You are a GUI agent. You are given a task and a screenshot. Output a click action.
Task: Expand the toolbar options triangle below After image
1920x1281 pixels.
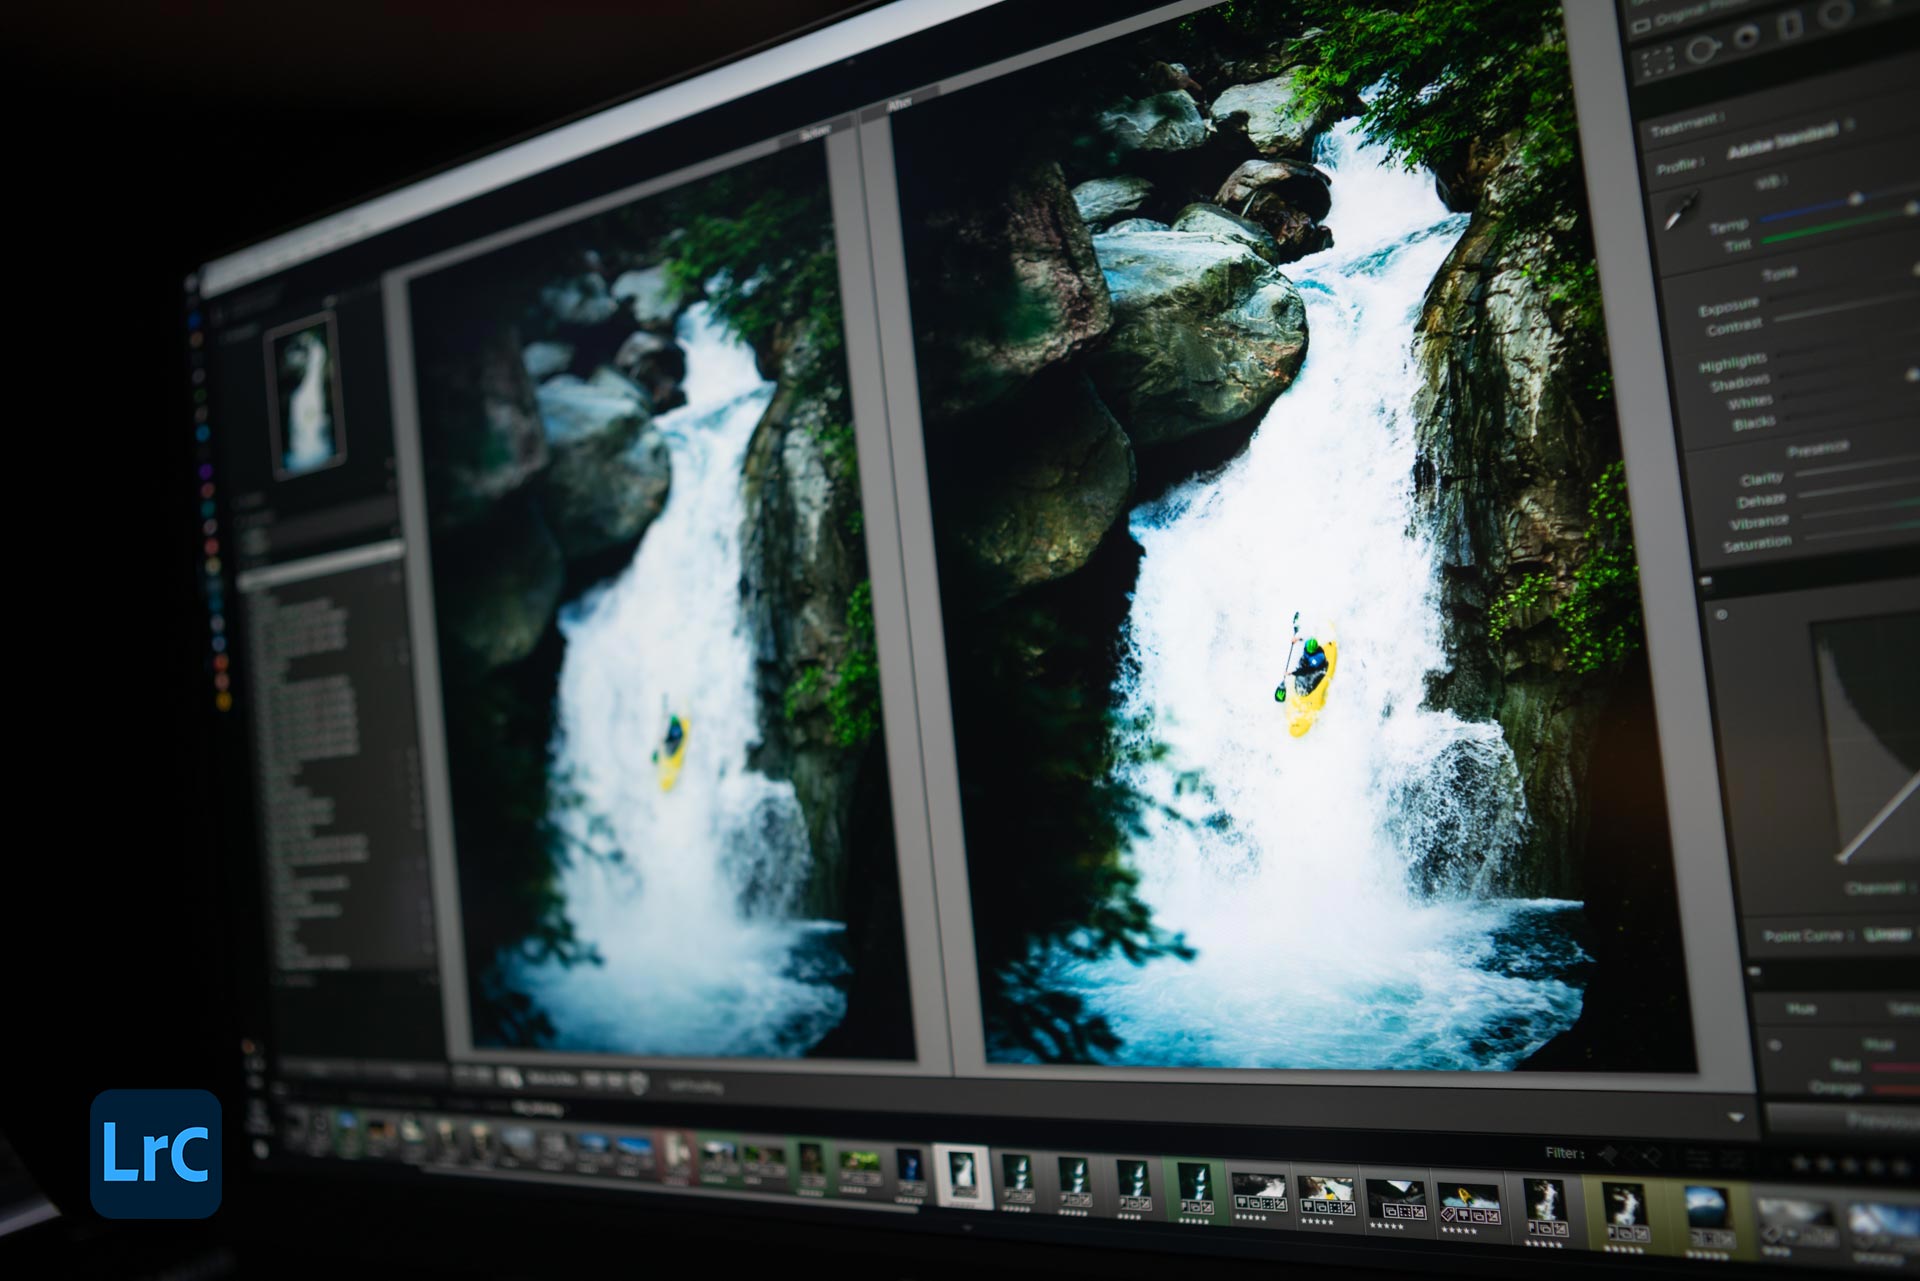pyautogui.click(x=1737, y=1117)
